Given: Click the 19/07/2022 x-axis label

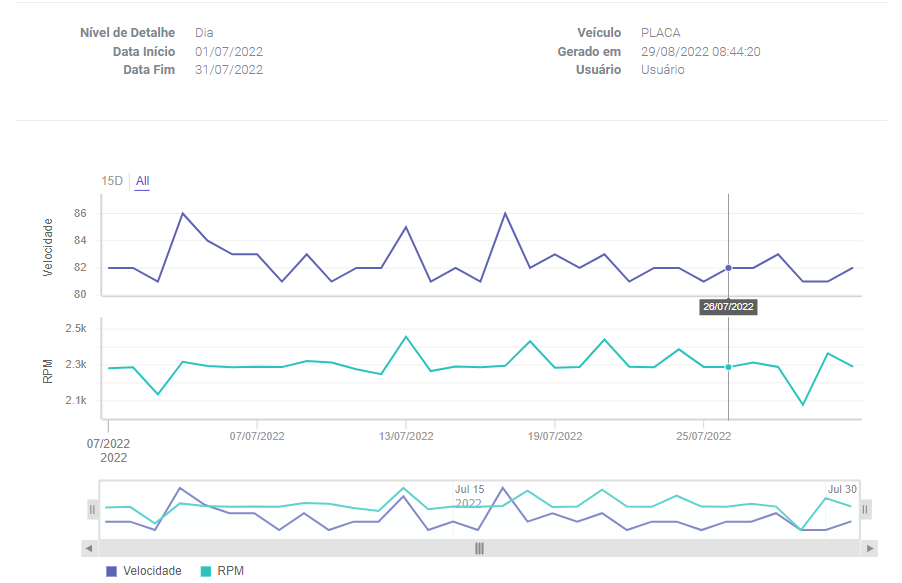Looking at the screenshot, I should pyautogui.click(x=555, y=436).
